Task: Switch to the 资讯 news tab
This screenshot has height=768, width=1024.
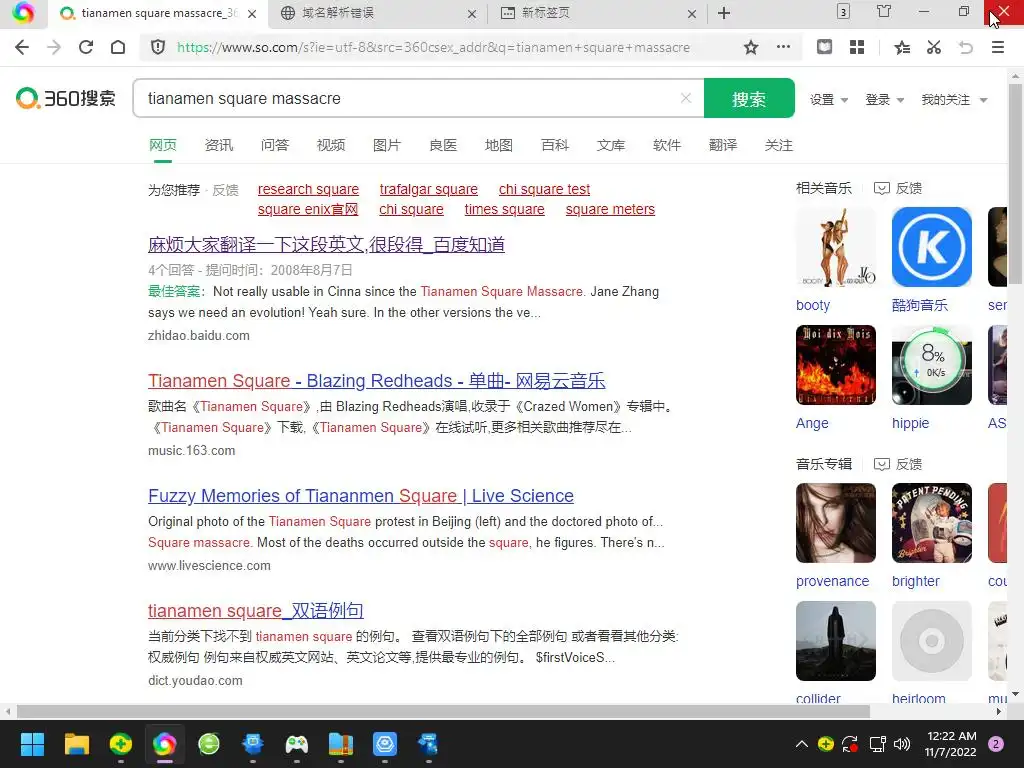Action: [x=219, y=145]
